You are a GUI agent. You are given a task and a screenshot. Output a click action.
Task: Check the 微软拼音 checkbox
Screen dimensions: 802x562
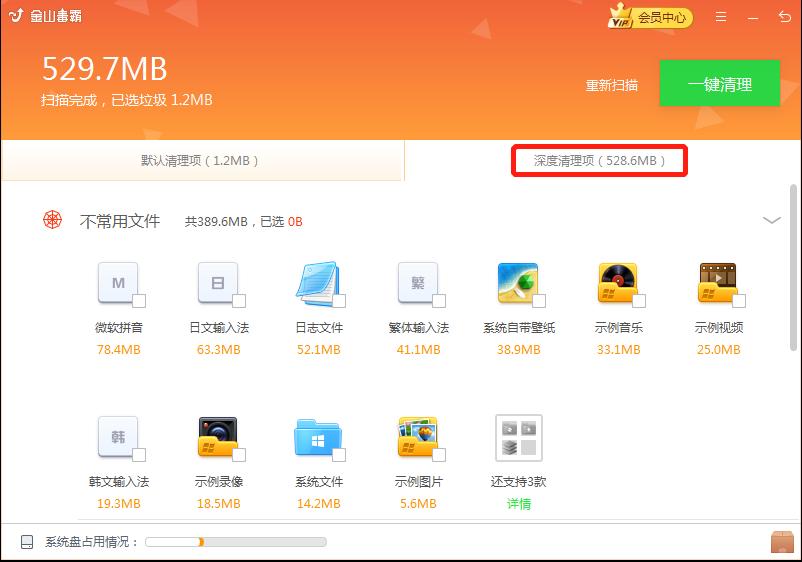(x=139, y=301)
